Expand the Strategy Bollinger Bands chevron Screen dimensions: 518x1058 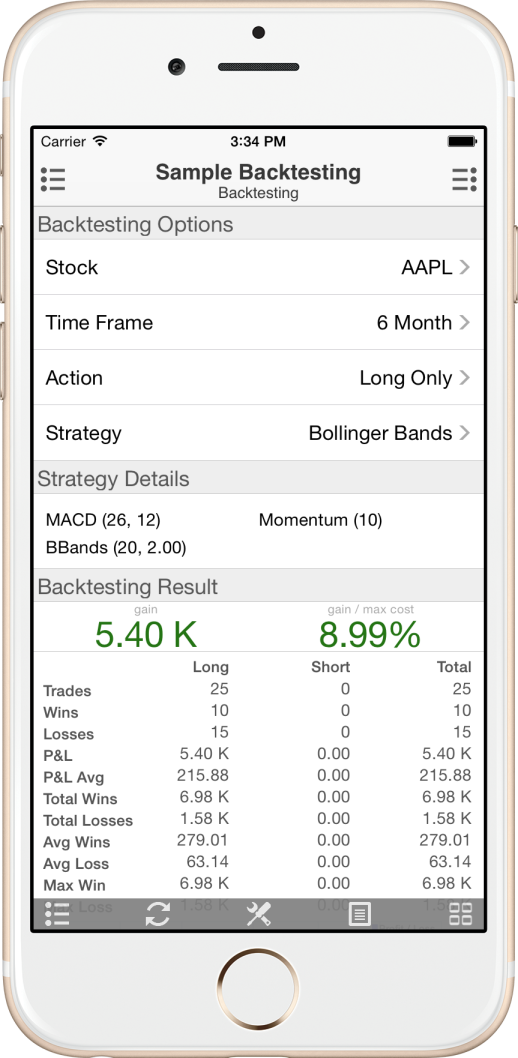click(464, 433)
